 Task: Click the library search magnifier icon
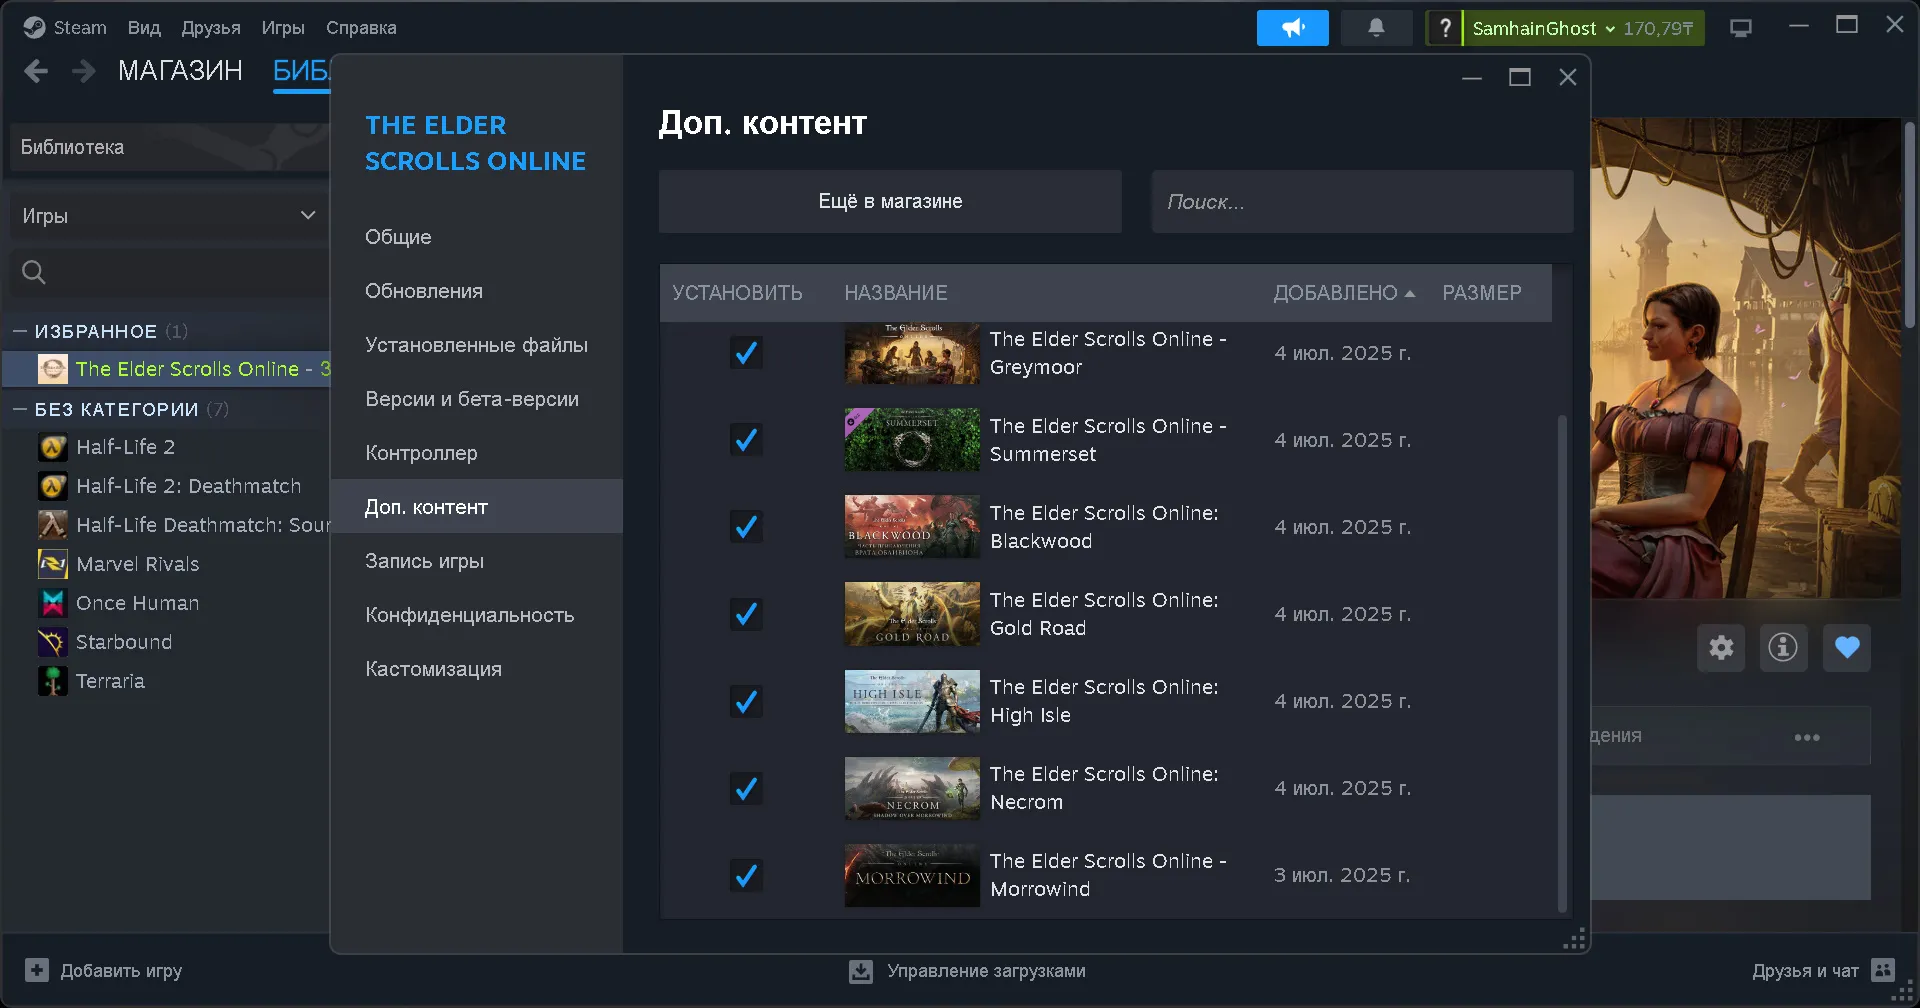[34, 272]
